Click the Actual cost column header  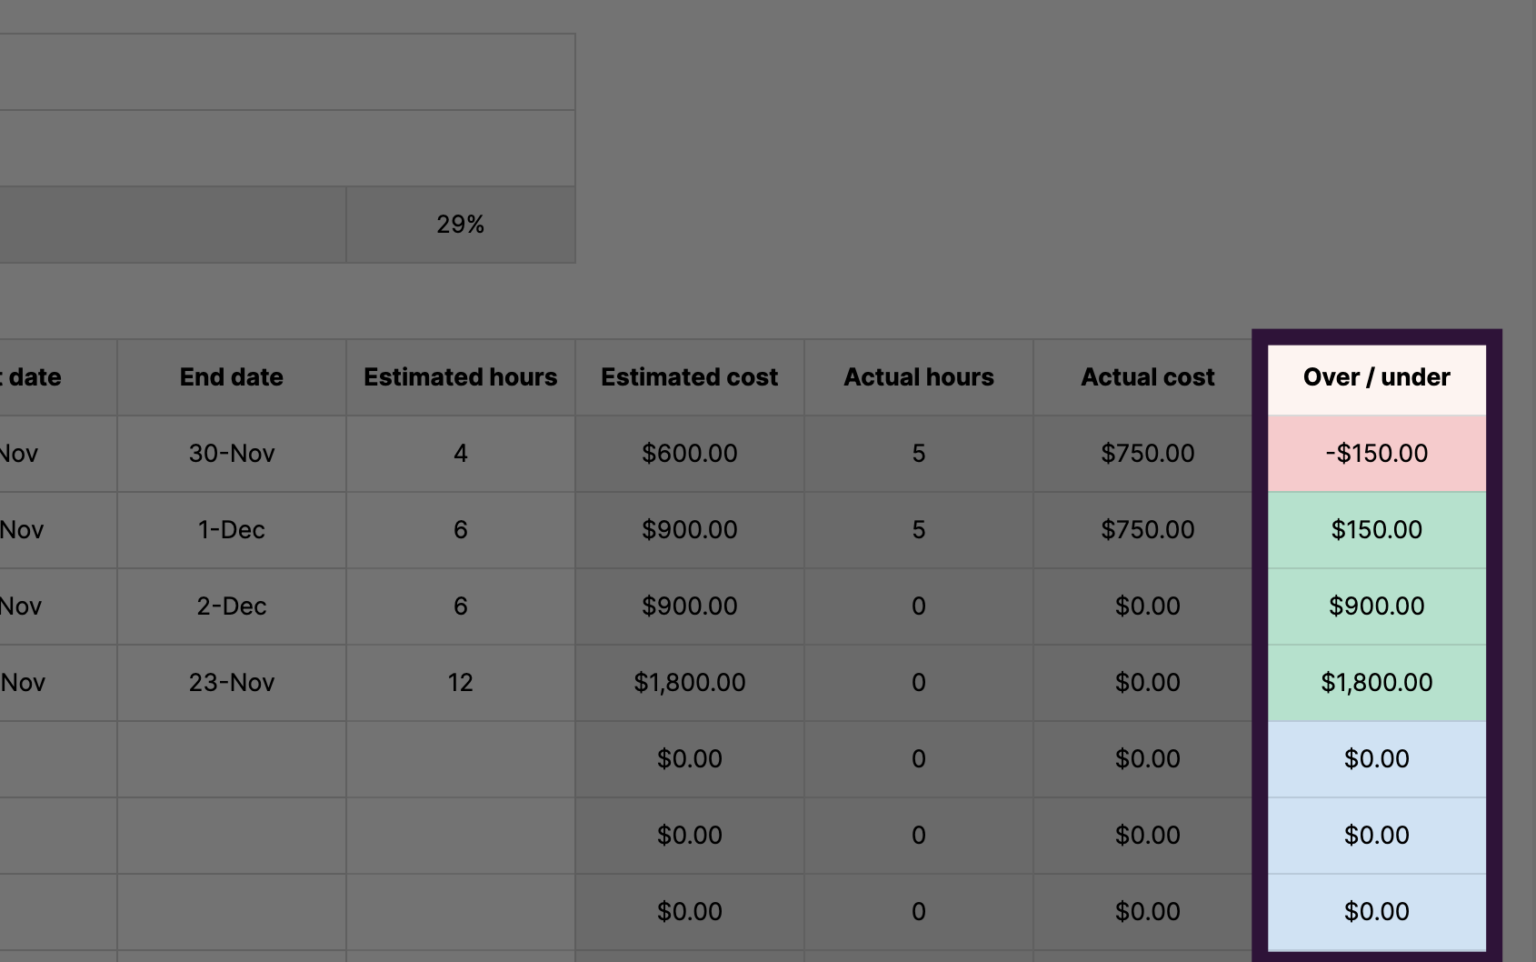coord(1147,377)
